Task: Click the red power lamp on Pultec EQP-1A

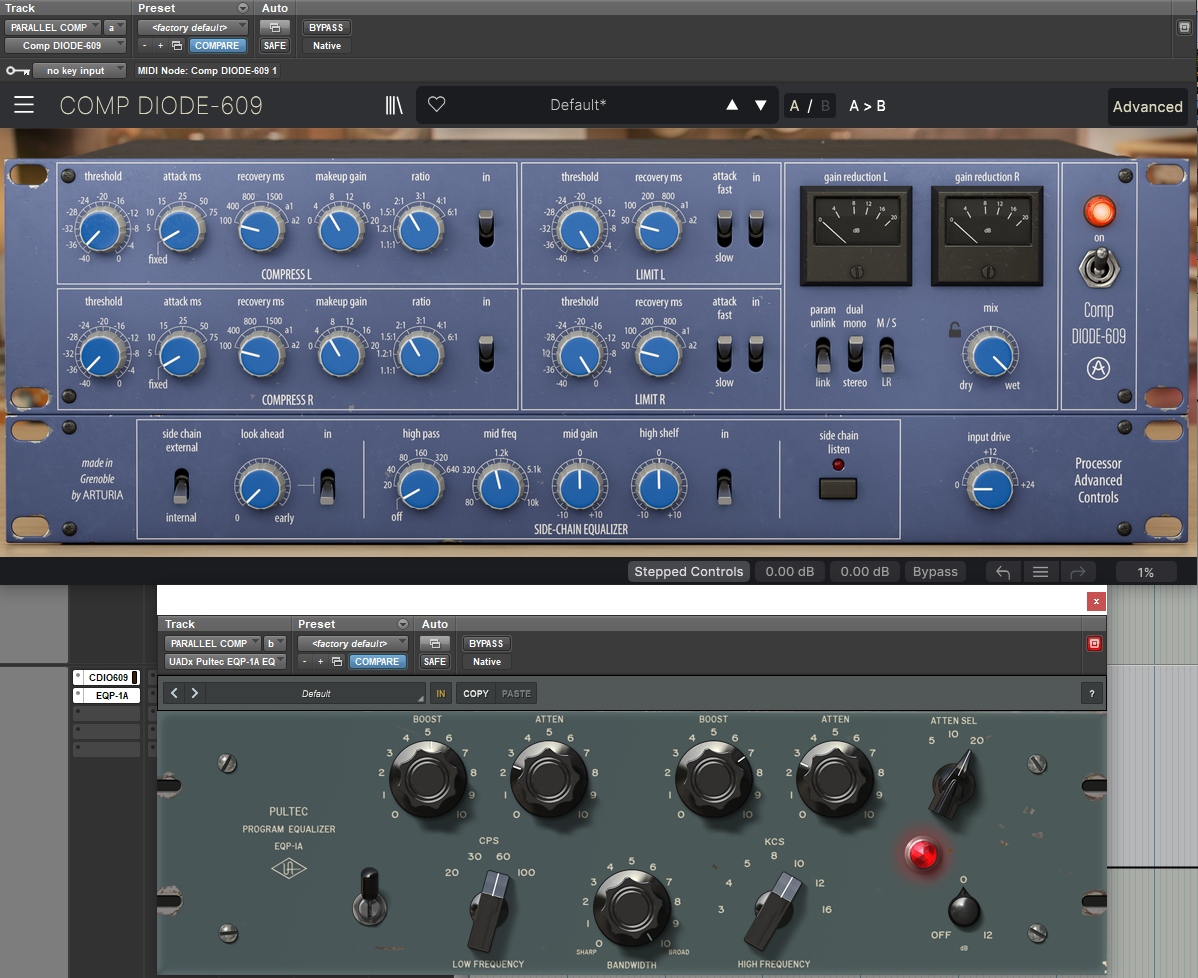Action: (922, 853)
